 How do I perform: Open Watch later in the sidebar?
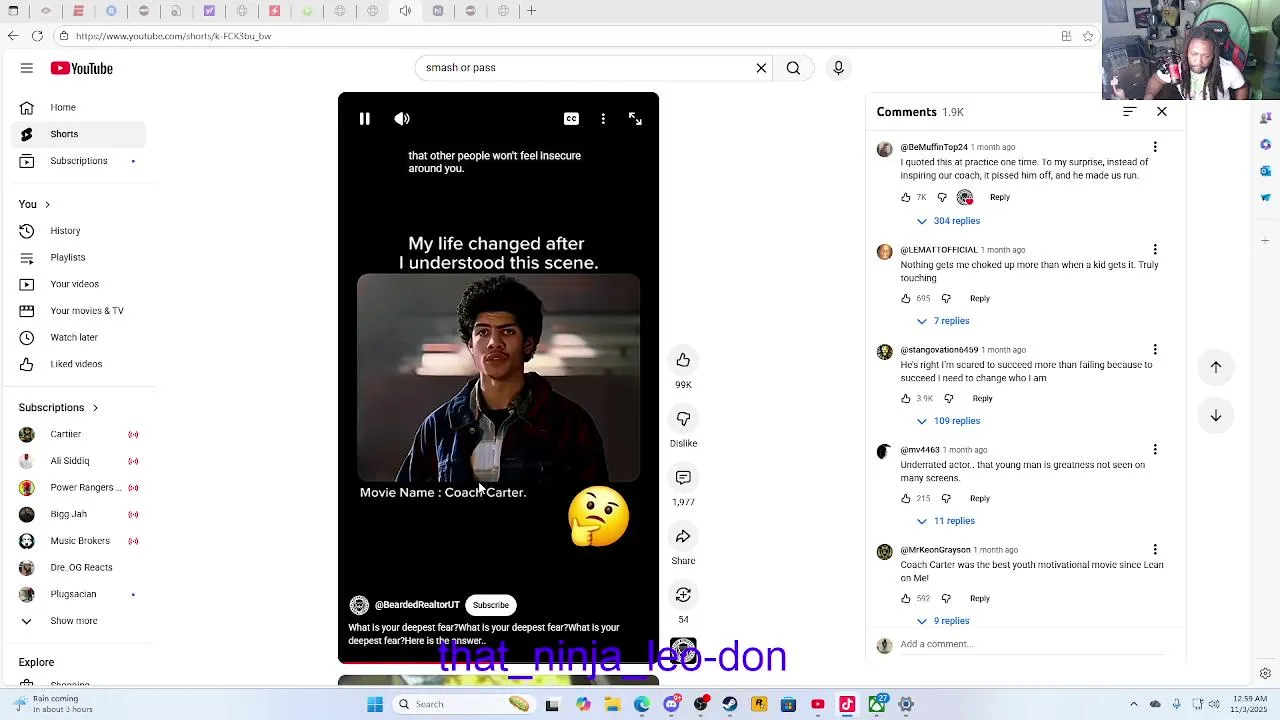[x=78, y=337]
